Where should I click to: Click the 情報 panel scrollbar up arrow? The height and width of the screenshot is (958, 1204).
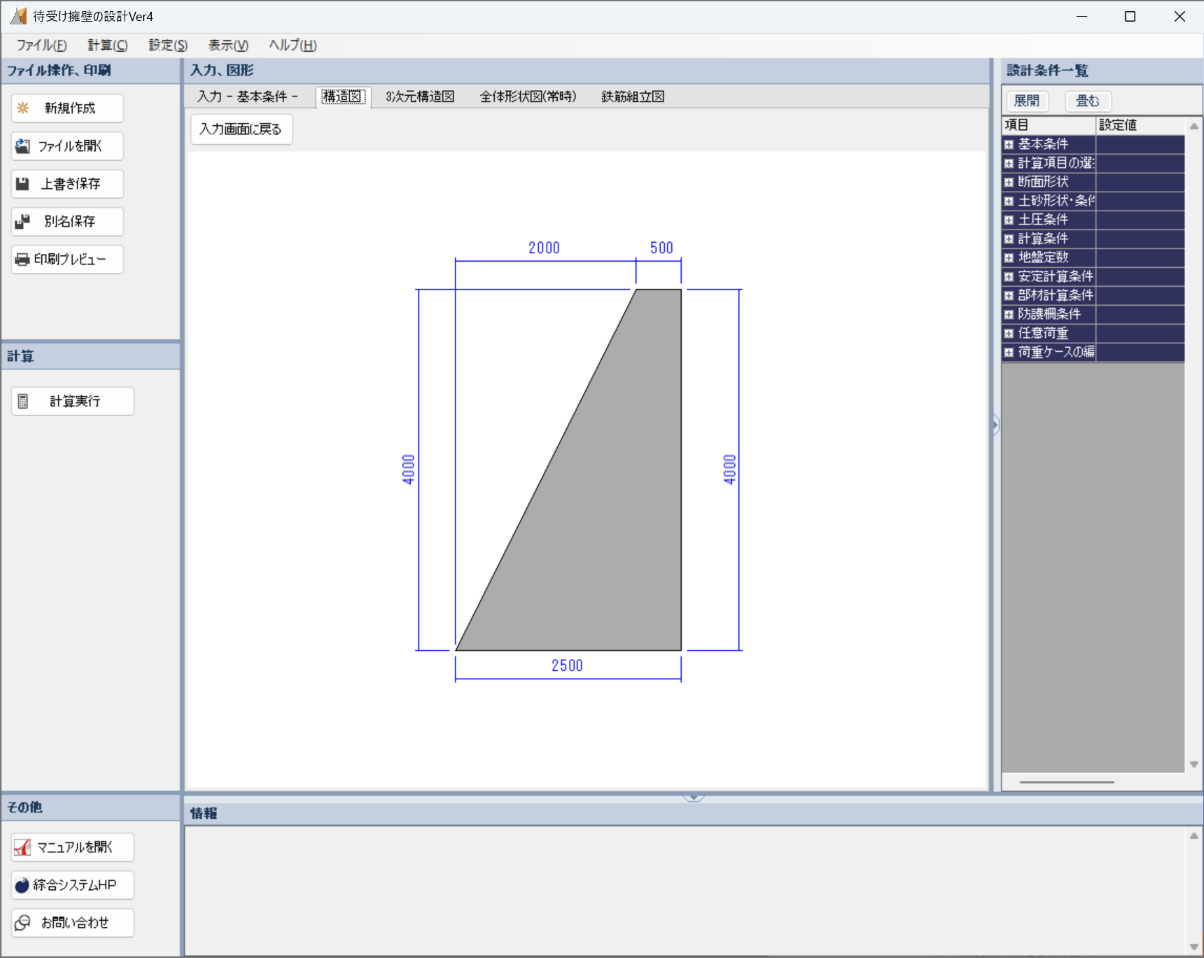coord(1193,835)
